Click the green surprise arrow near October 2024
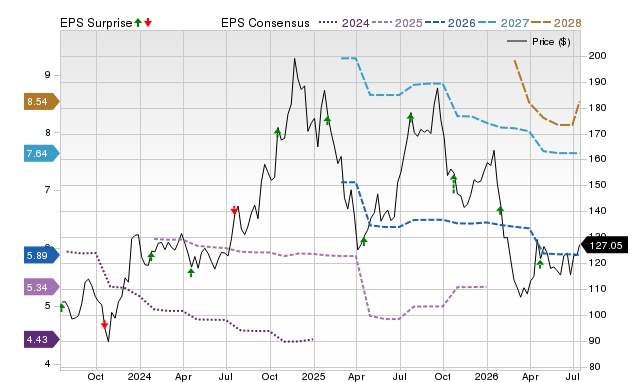640x382 pixels. click(278, 132)
